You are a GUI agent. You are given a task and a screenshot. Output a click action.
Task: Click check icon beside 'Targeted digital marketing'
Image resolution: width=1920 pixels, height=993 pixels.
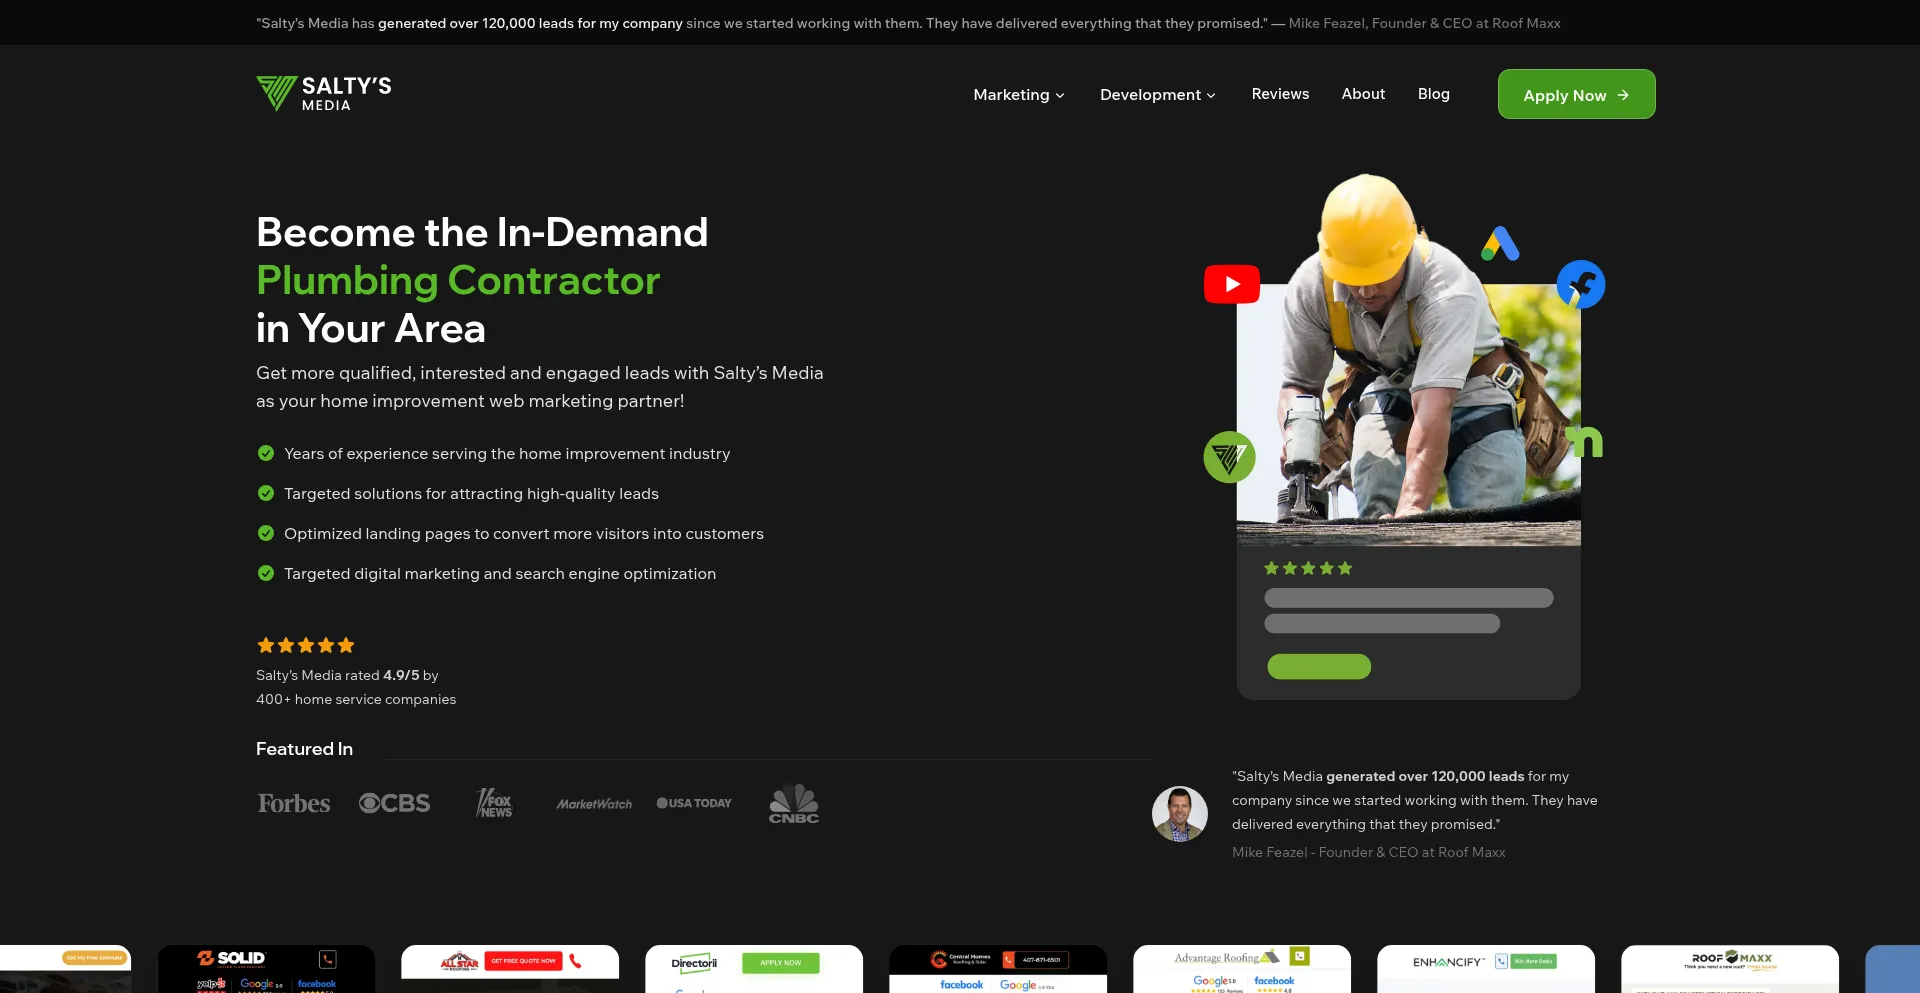tap(266, 573)
